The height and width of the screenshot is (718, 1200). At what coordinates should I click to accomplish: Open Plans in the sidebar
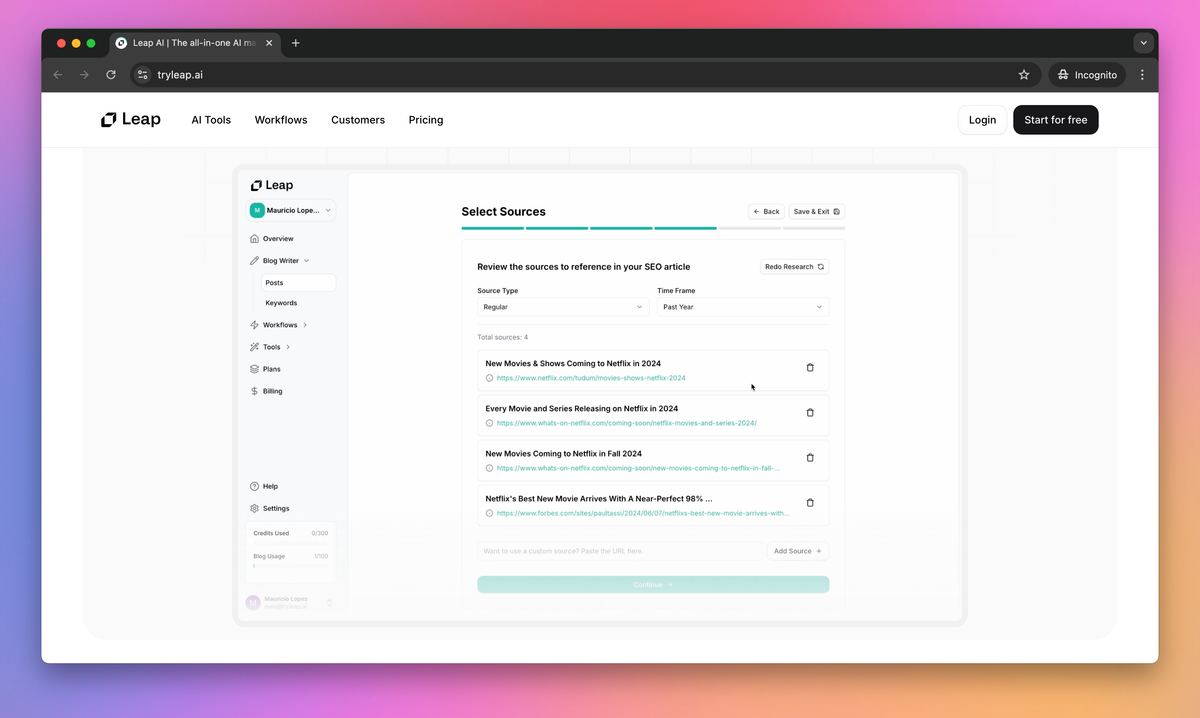pyautogui.click(x=266, y=369)
